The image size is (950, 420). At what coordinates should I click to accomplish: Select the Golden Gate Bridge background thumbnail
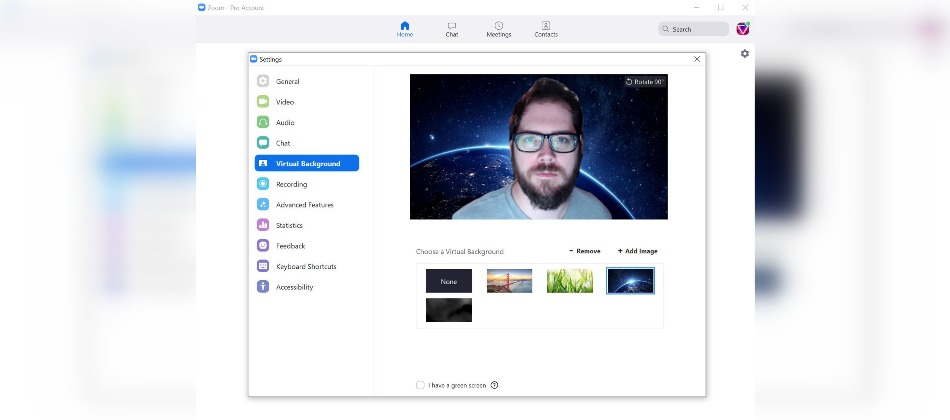(509, 281)
